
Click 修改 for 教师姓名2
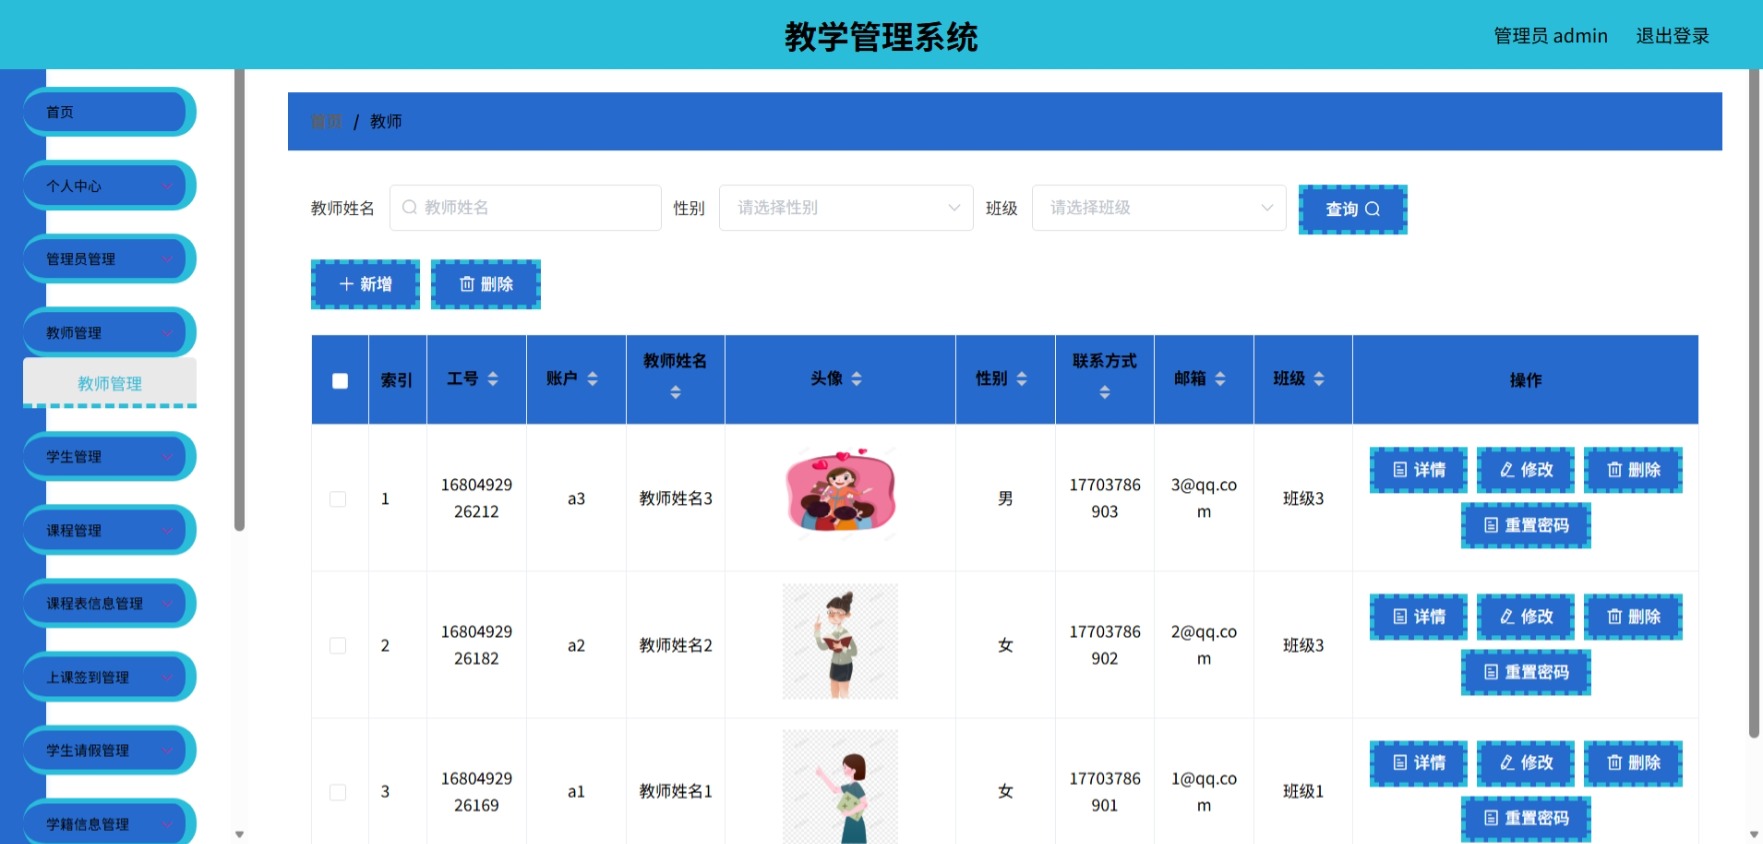pyautogui.click(x=1526, y=617)
